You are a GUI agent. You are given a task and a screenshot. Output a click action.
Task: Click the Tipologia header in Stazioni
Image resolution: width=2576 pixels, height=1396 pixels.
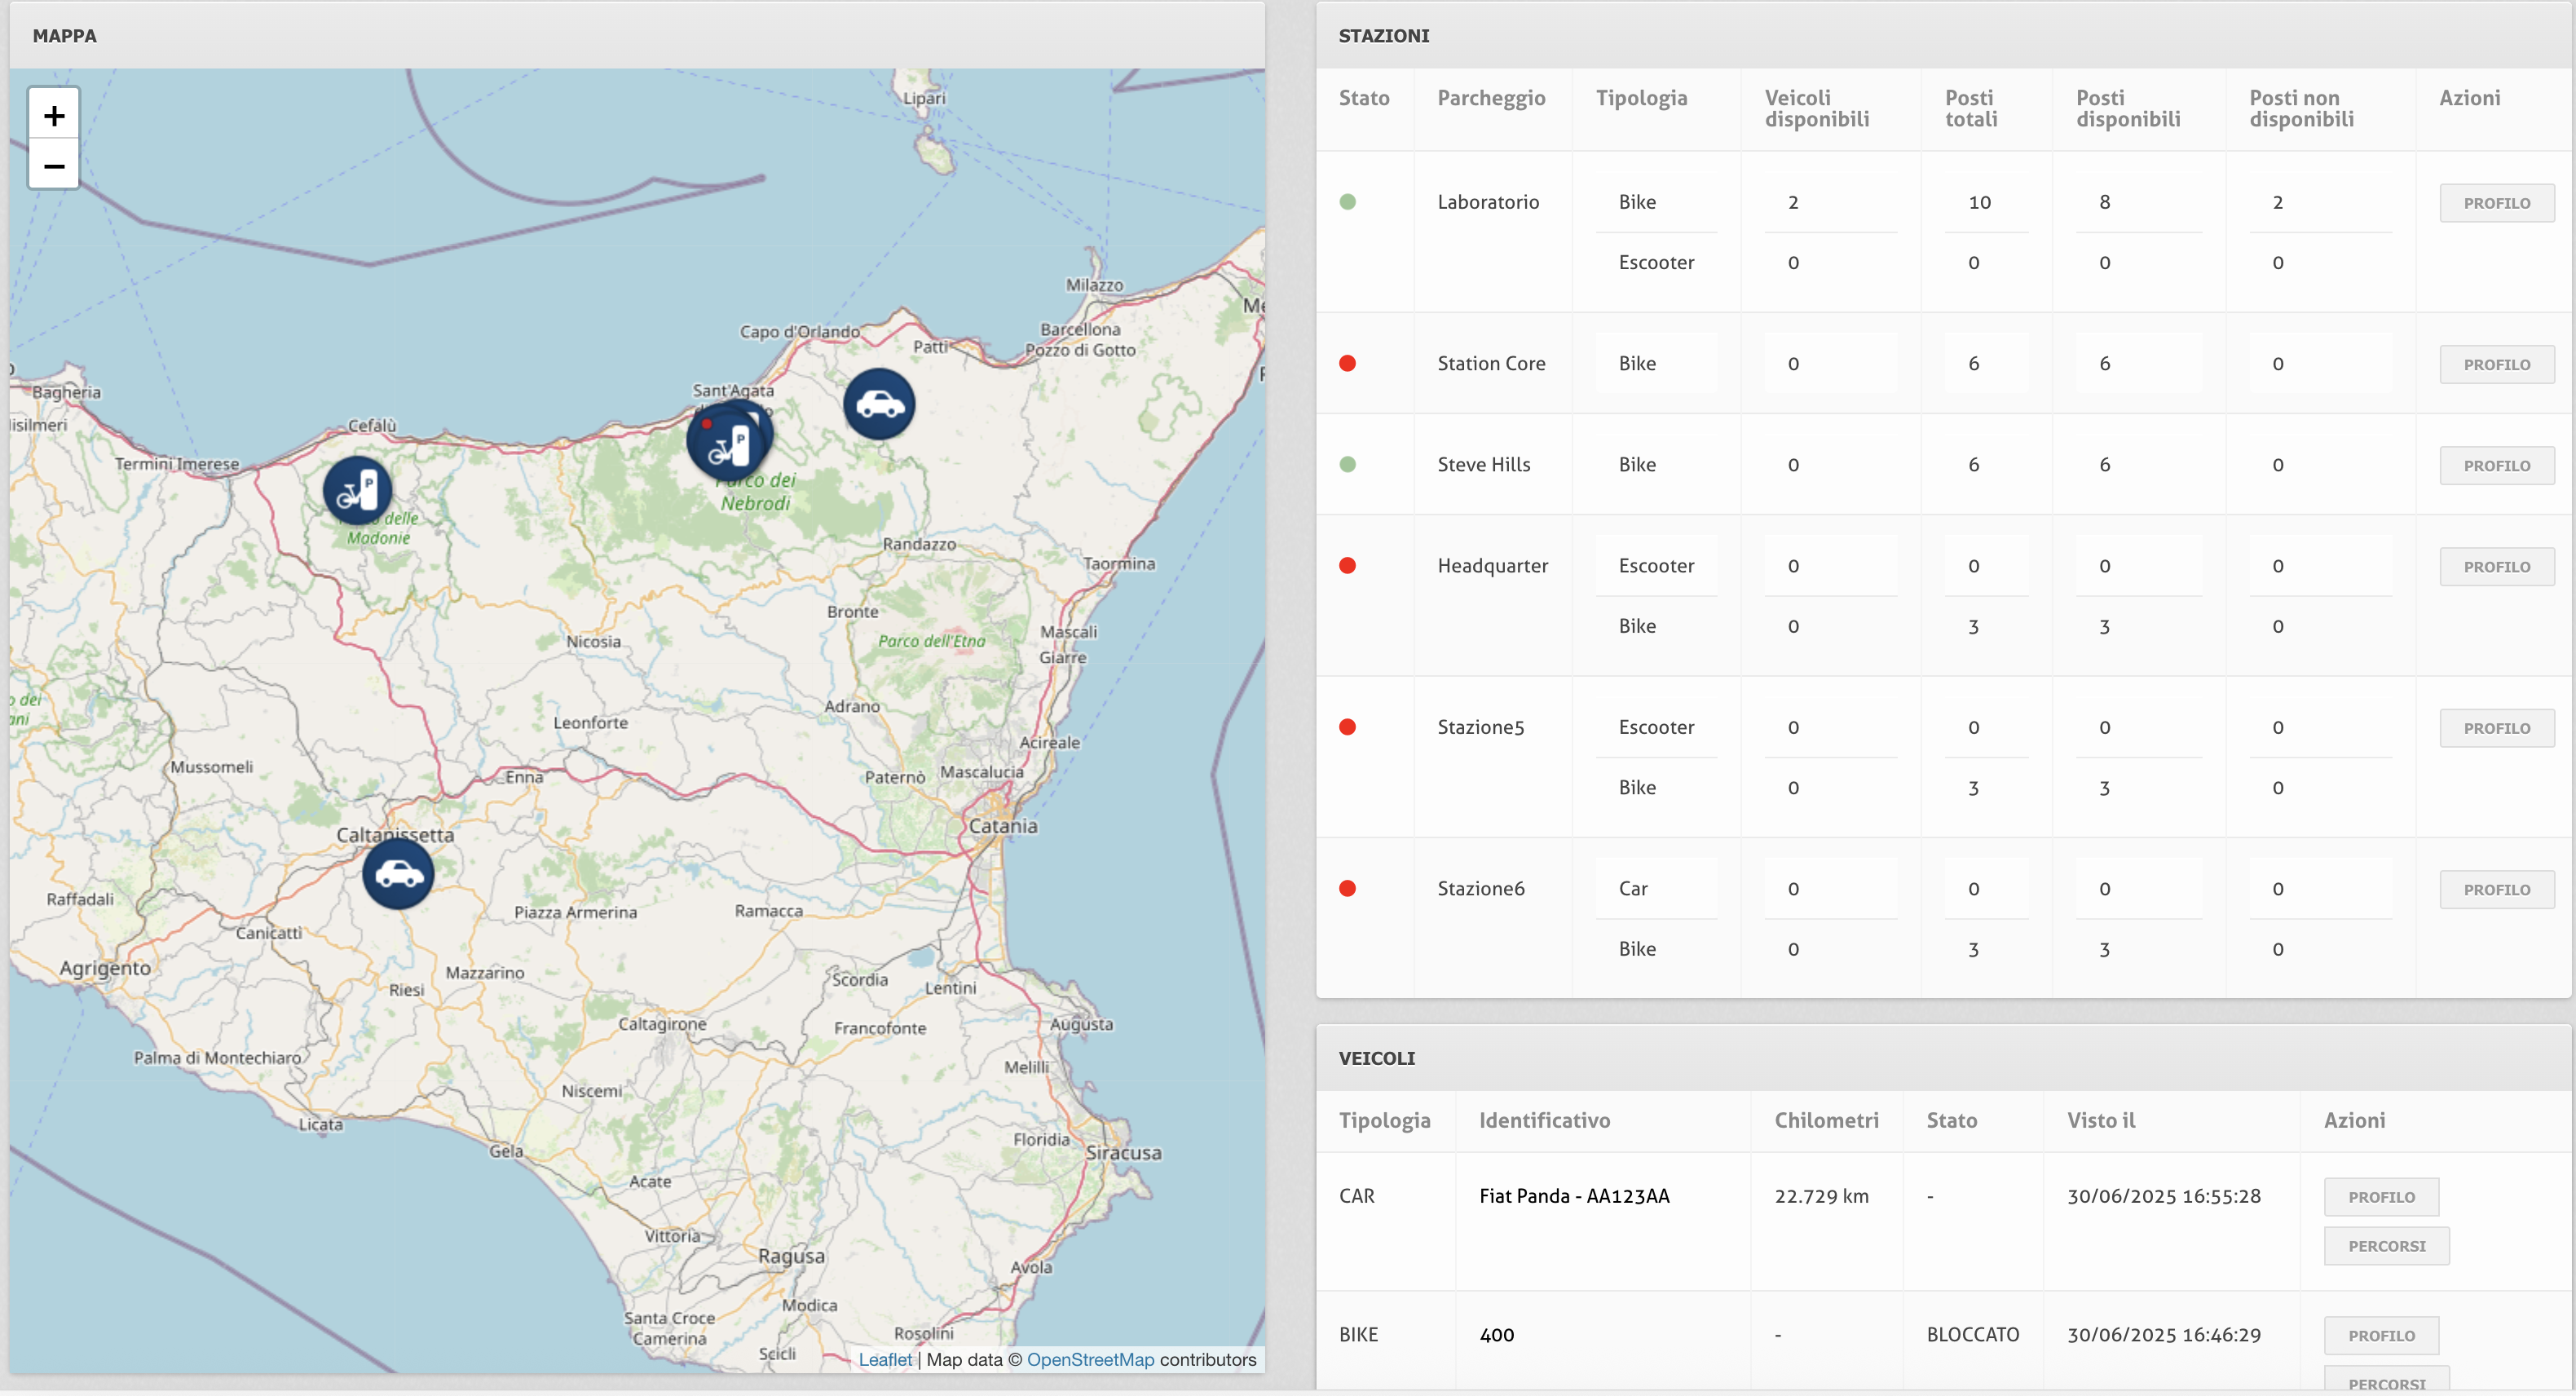point(1641,98)
